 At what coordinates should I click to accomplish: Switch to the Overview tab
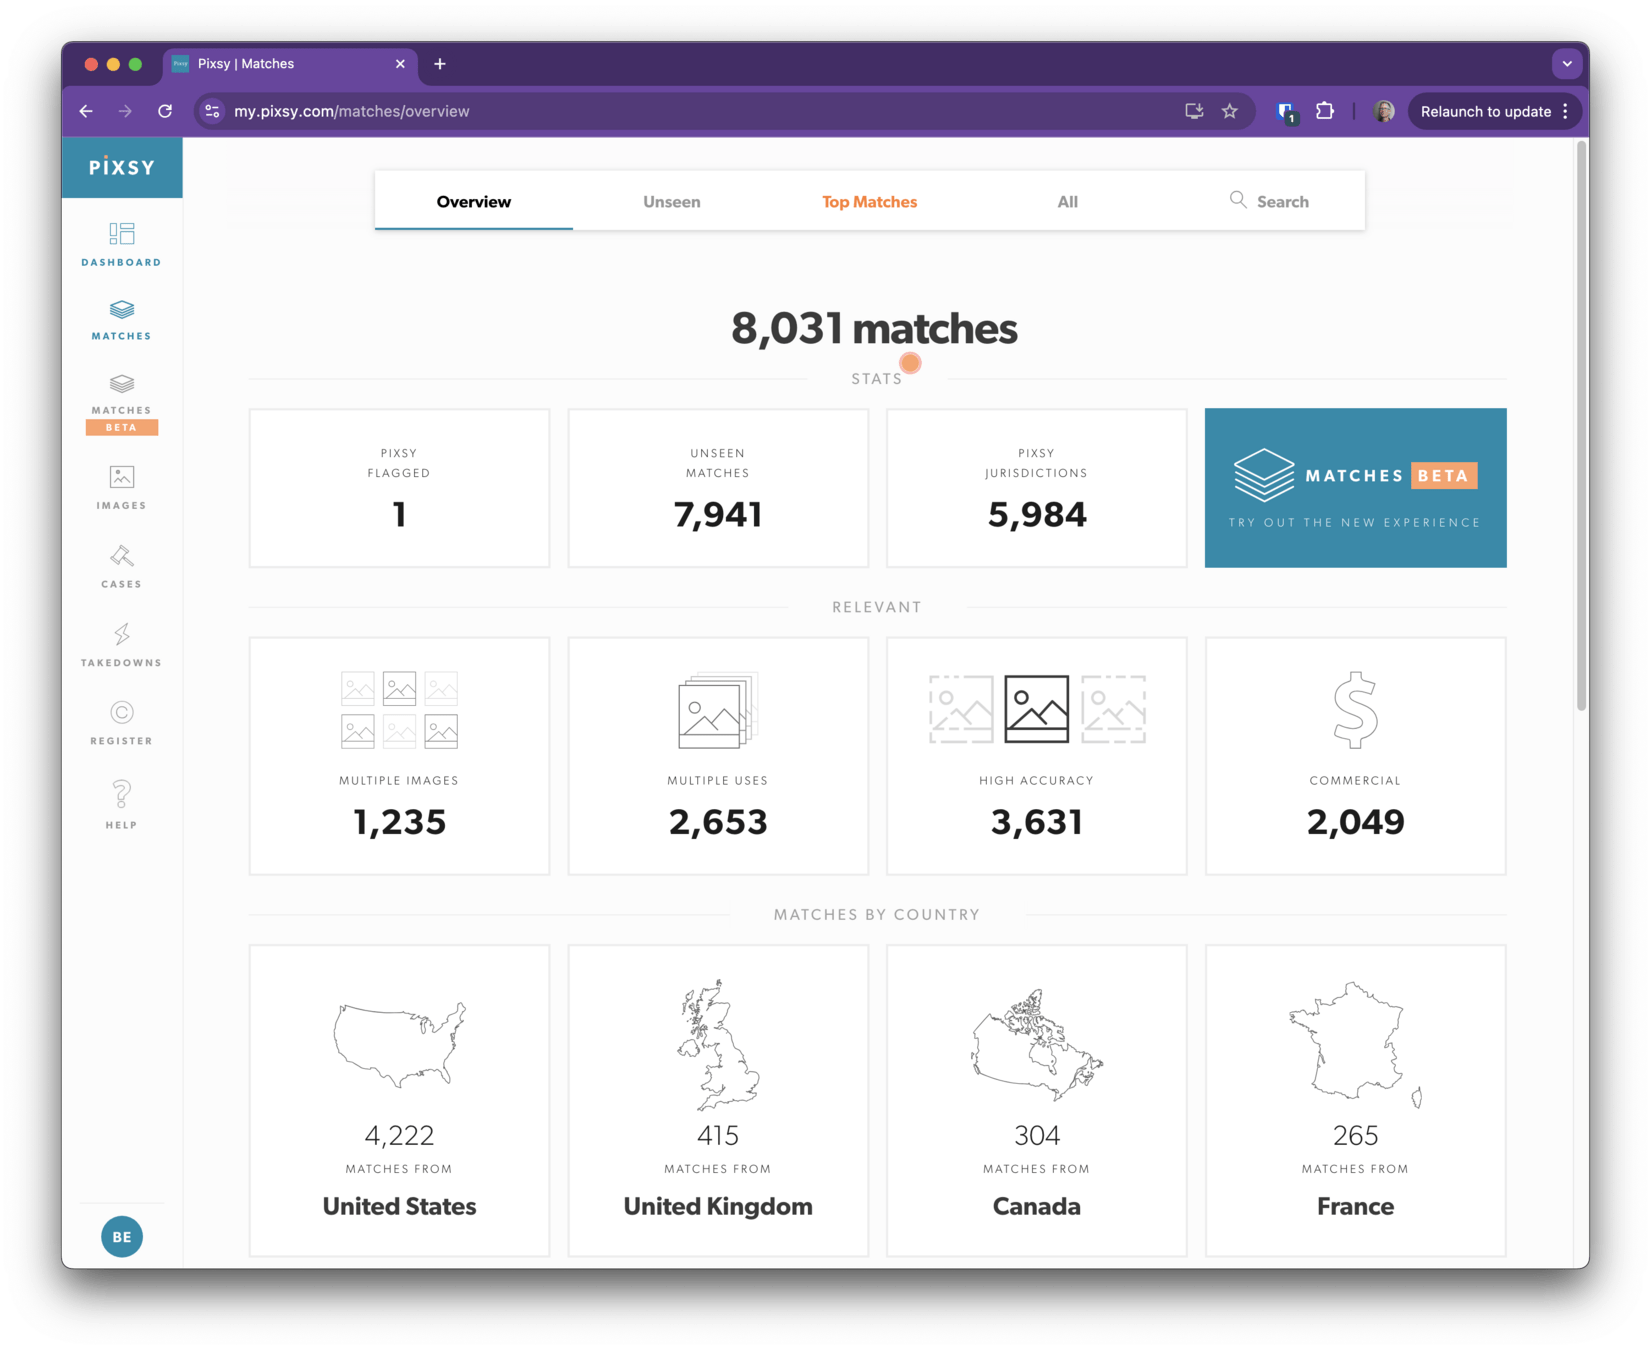pos(474,201)
